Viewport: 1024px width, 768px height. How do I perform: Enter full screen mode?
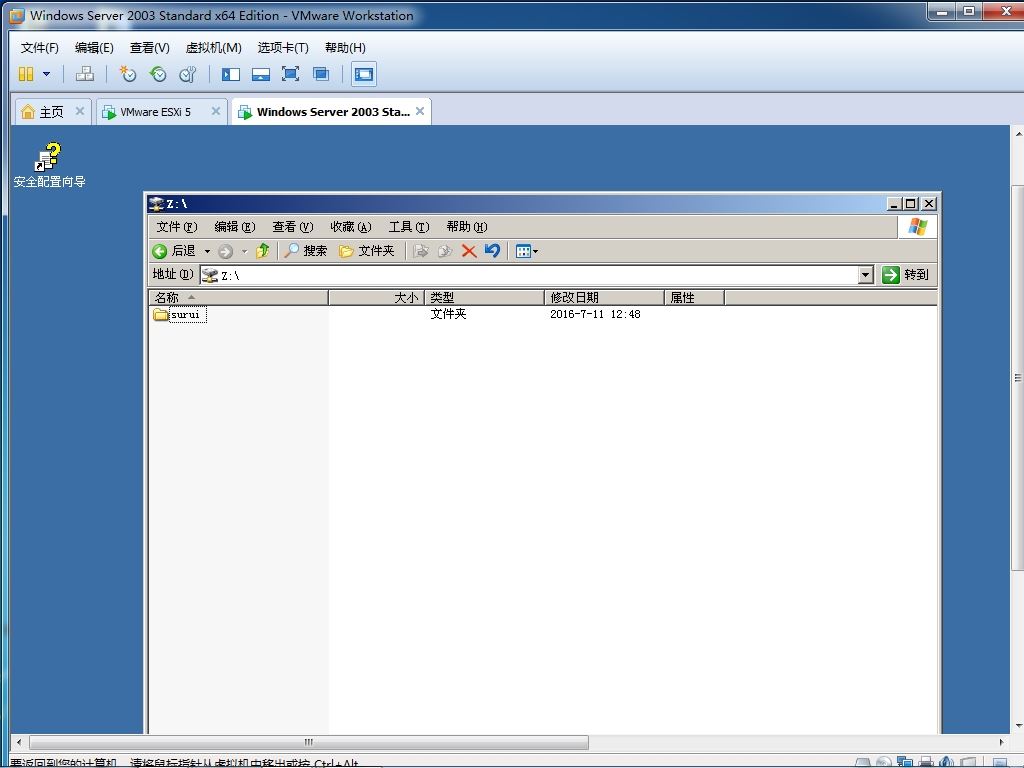(291, 74)
